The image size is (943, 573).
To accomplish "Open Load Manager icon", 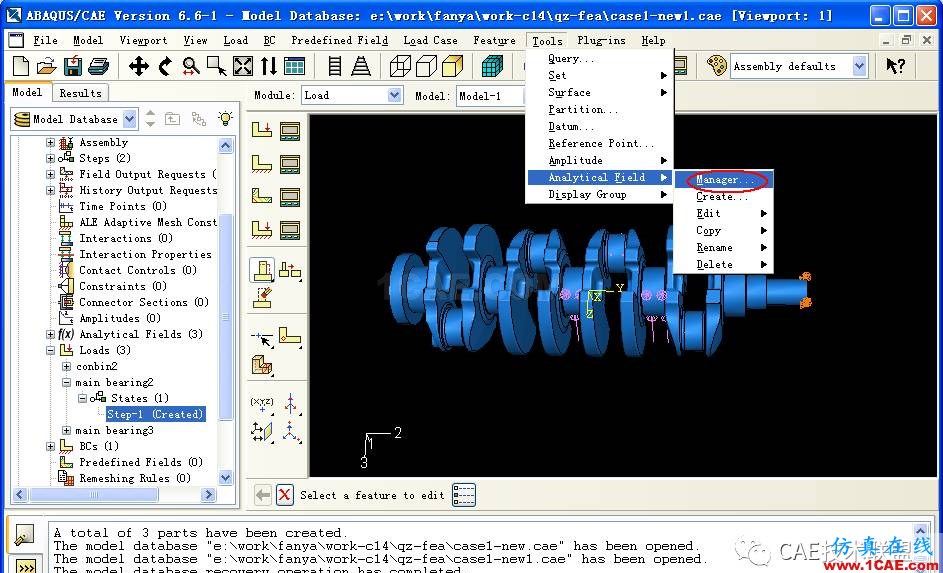I will tap(290, 130).
